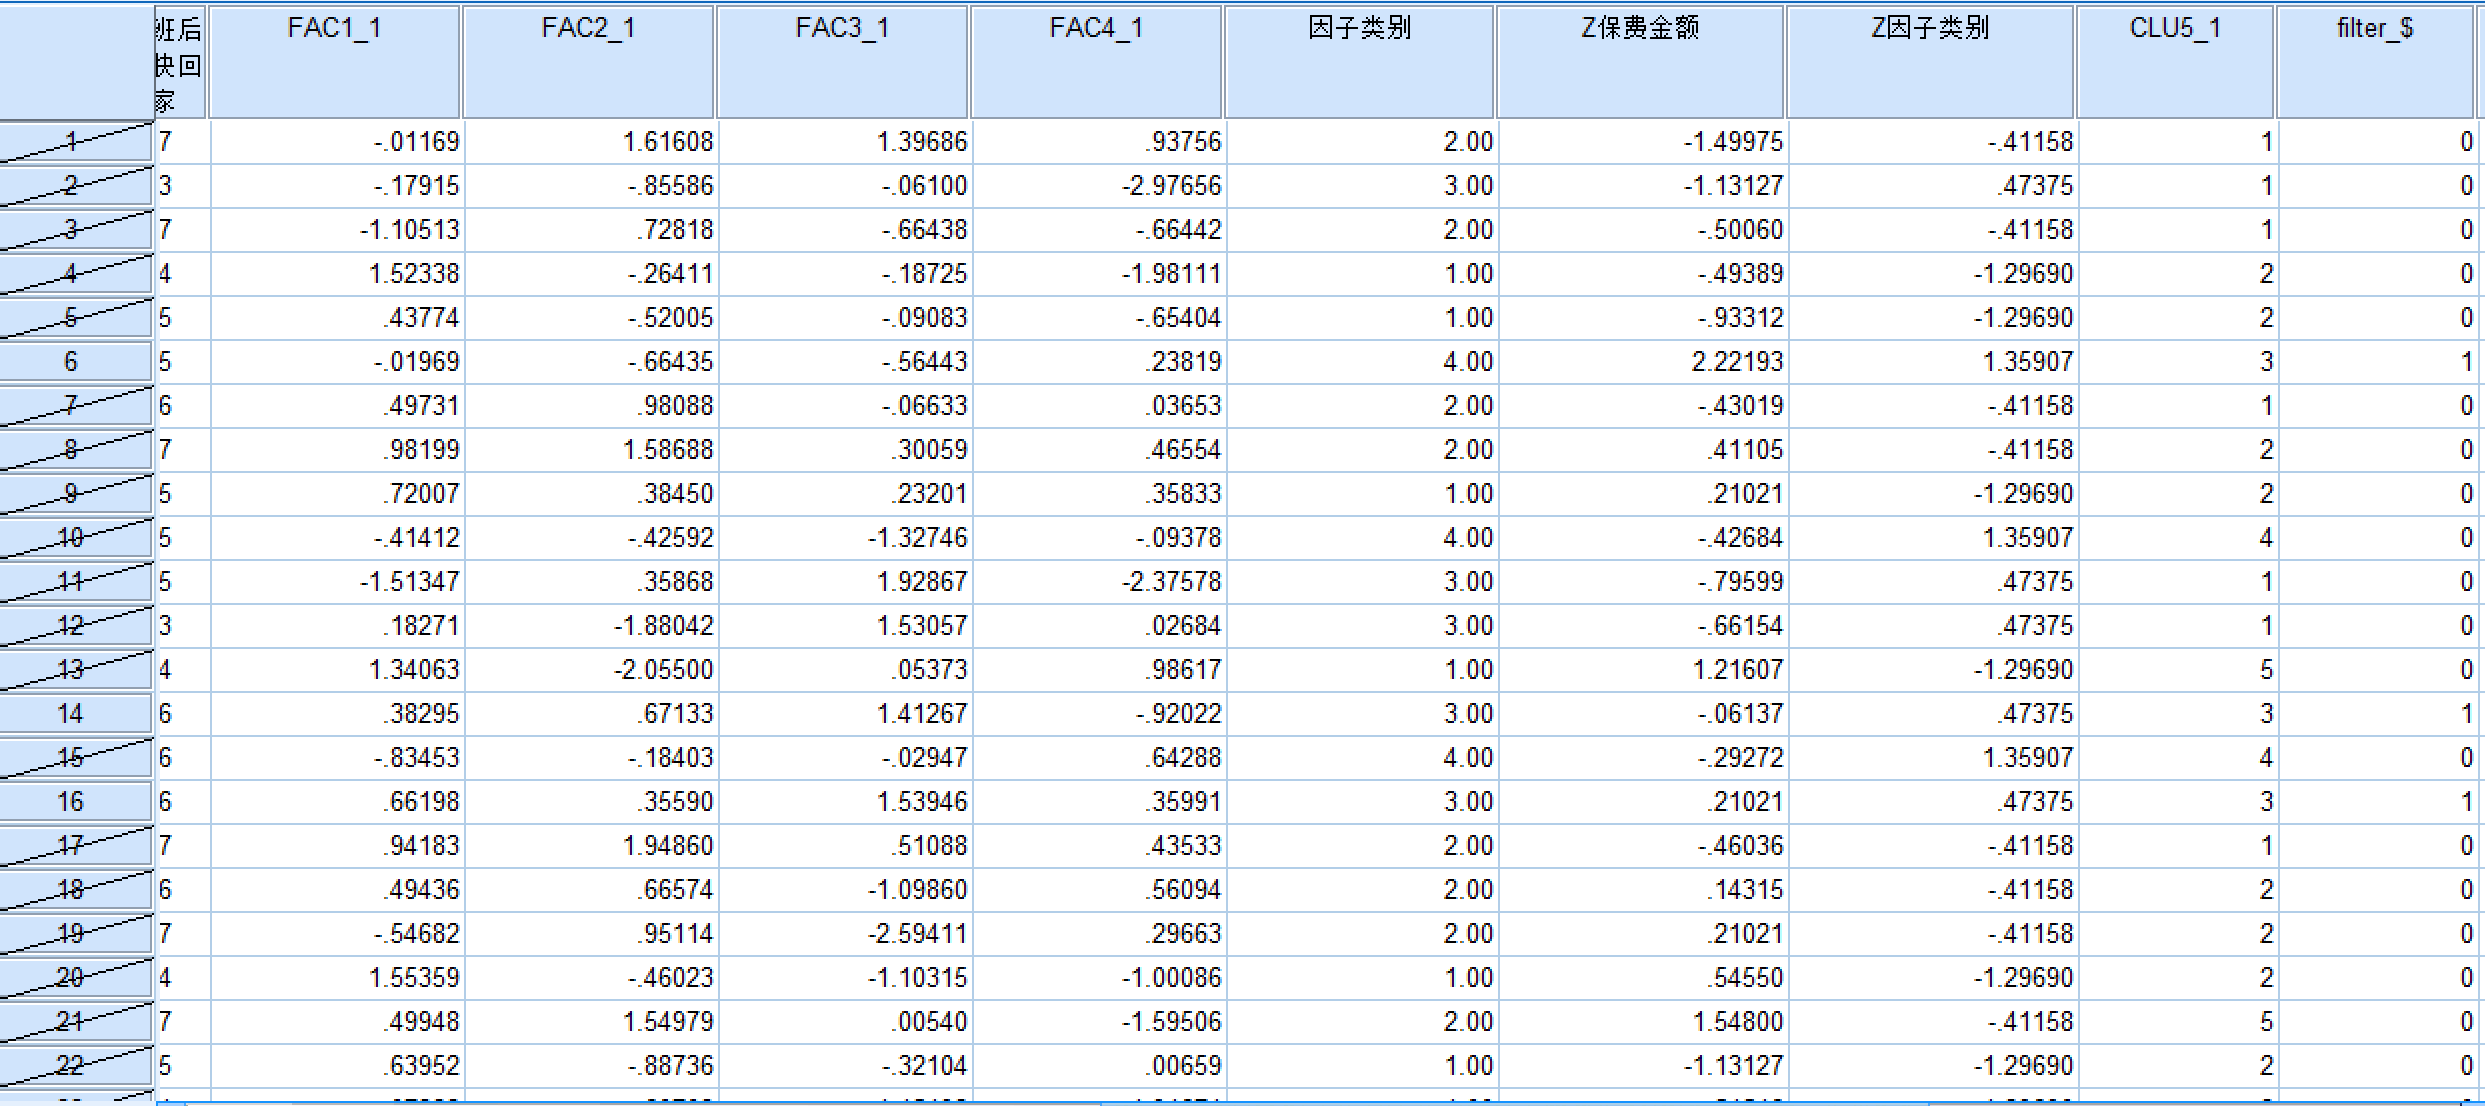This screenshot has height=1106, width=2485.
Task: Select the FAC3_1 column header
Action: (x=843, y=62)
